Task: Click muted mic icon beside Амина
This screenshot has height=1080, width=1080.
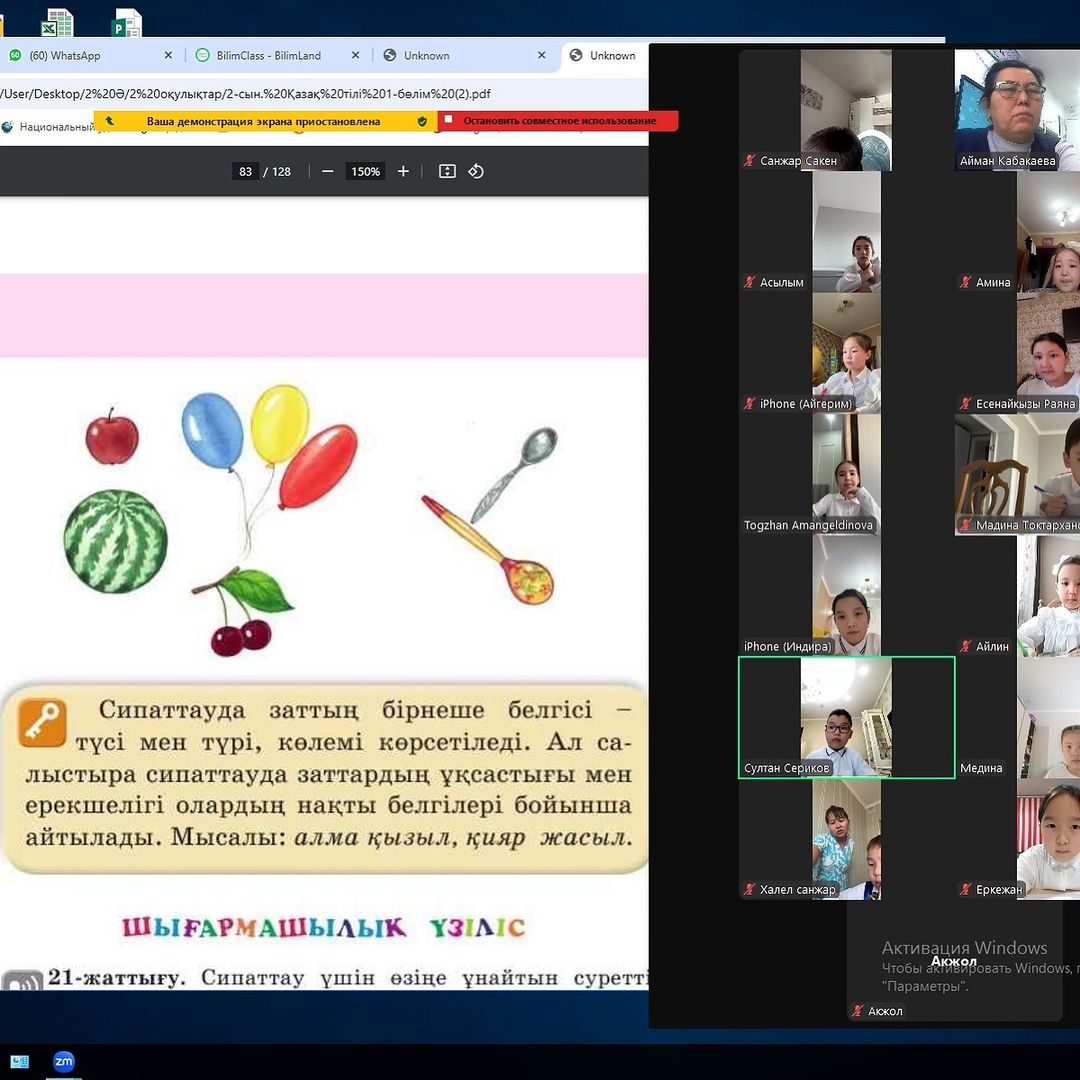Action: tap(966, 282)
